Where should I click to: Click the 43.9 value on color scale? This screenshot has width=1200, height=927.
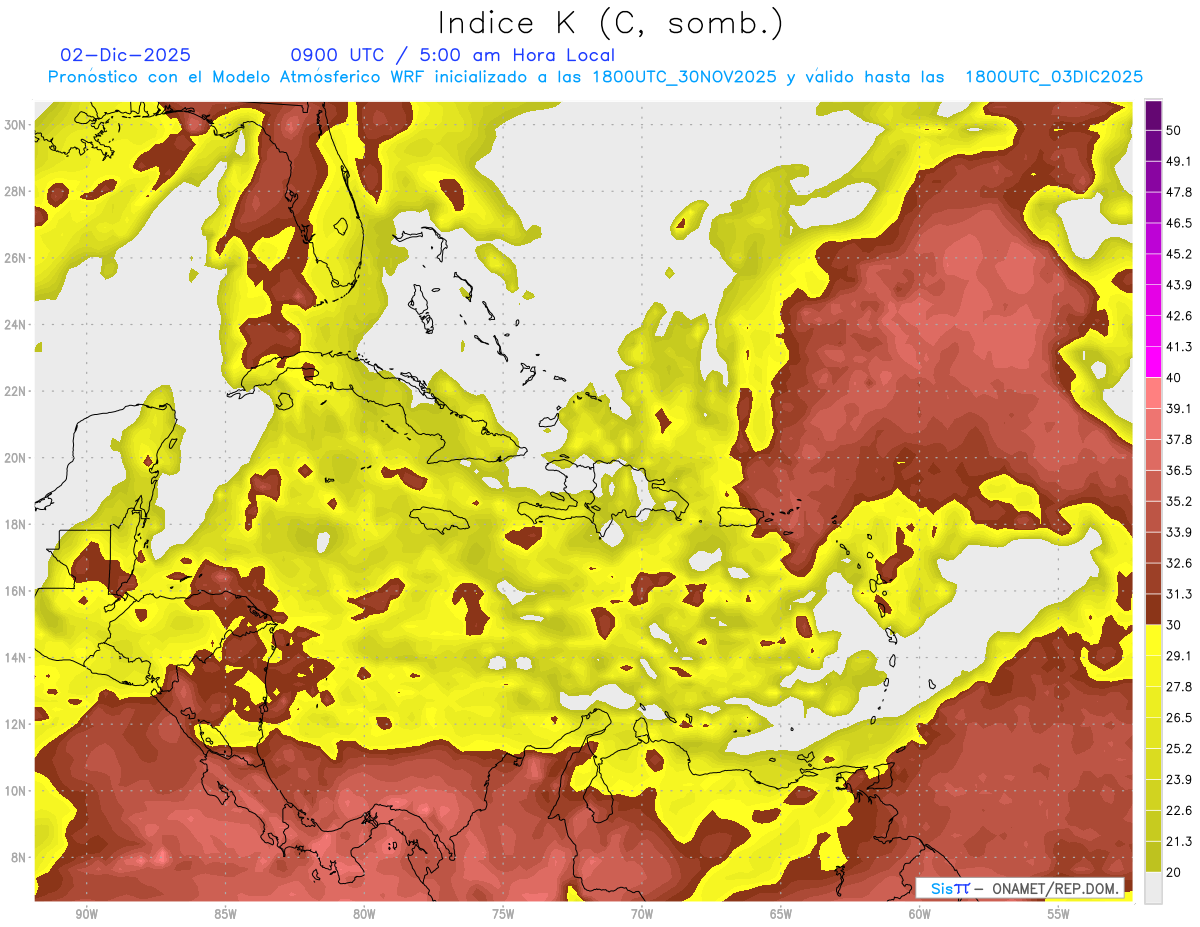[x=1180, y=285]
